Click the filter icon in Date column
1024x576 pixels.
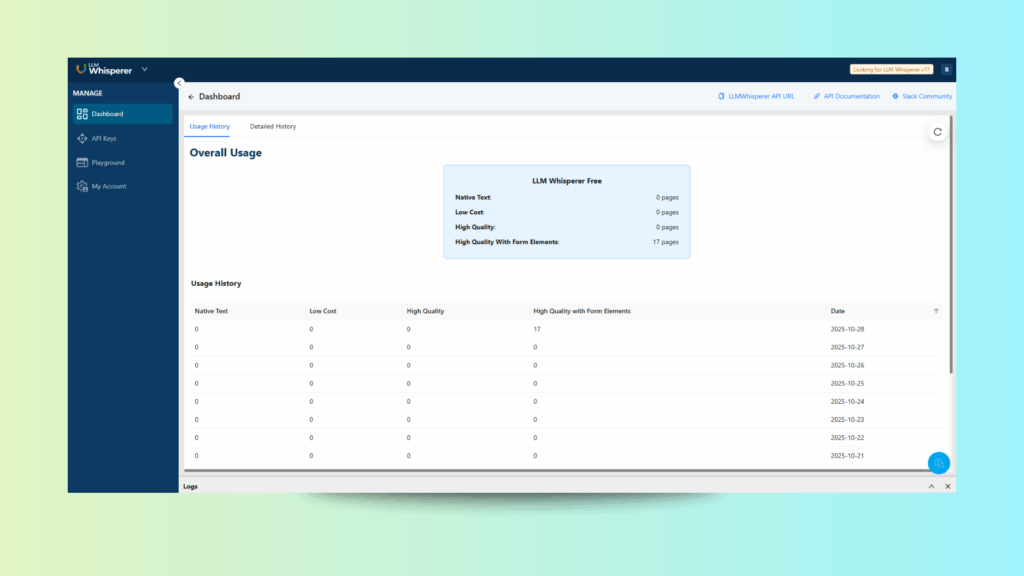tap(936, 311)
